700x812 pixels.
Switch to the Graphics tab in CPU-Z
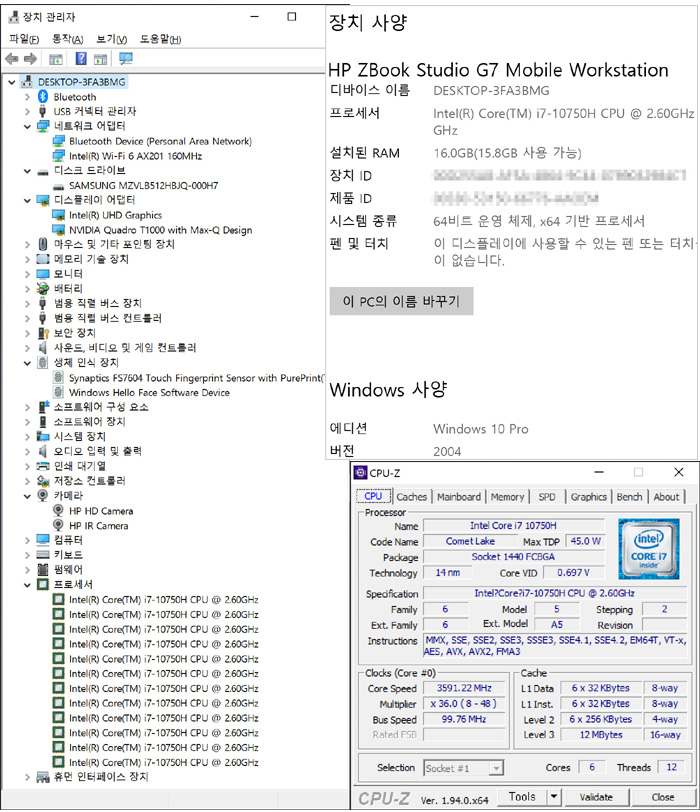tap(589, 497)
